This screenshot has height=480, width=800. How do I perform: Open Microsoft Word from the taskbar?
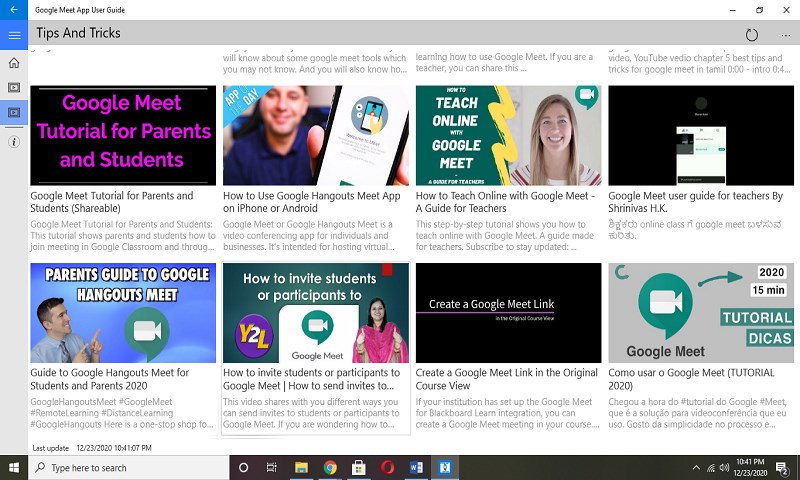(x=416, y=467)
